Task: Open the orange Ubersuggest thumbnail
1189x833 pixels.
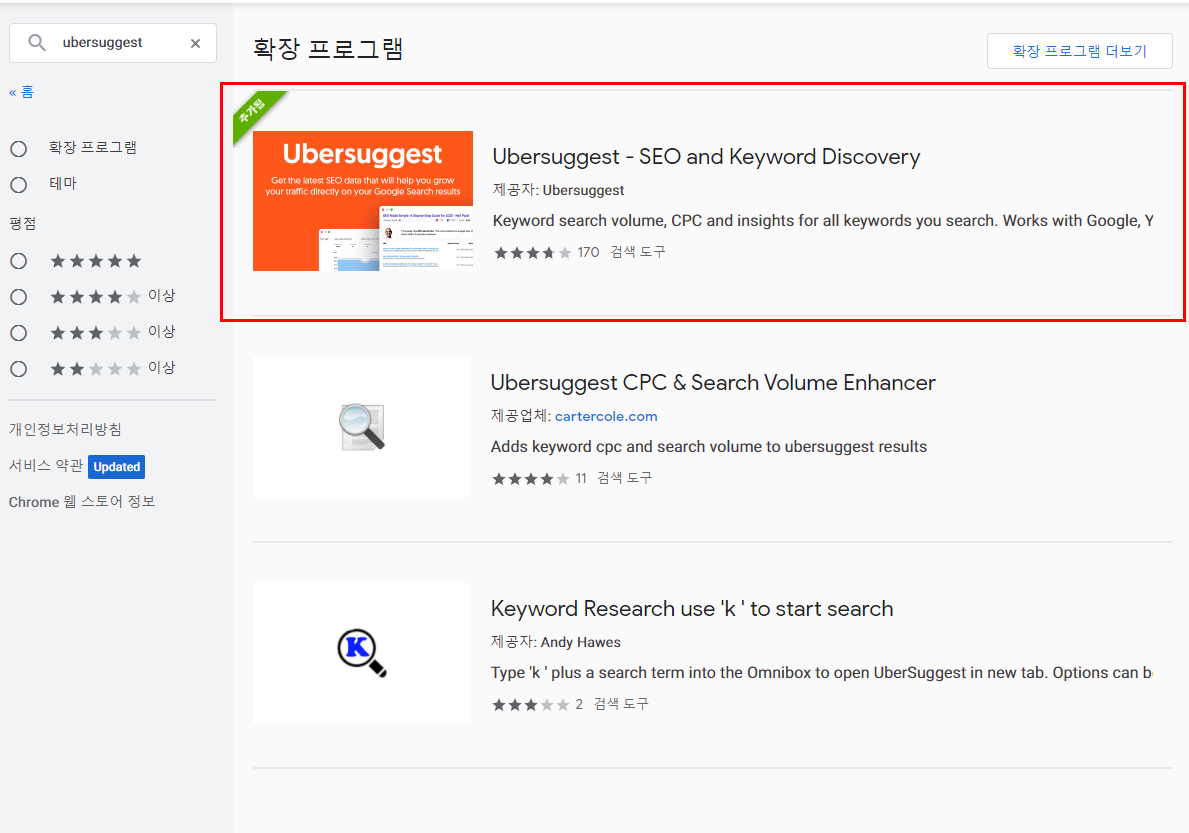Action: click(362, 201)
